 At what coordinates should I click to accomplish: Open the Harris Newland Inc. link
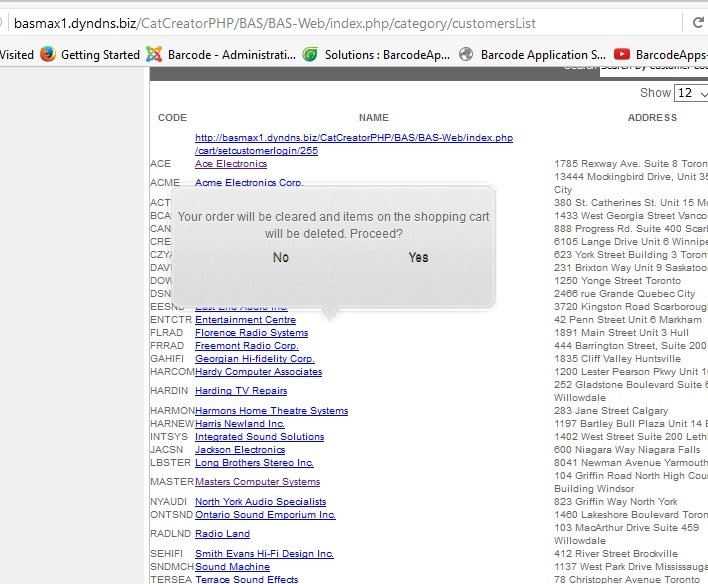tap(239, 424)
